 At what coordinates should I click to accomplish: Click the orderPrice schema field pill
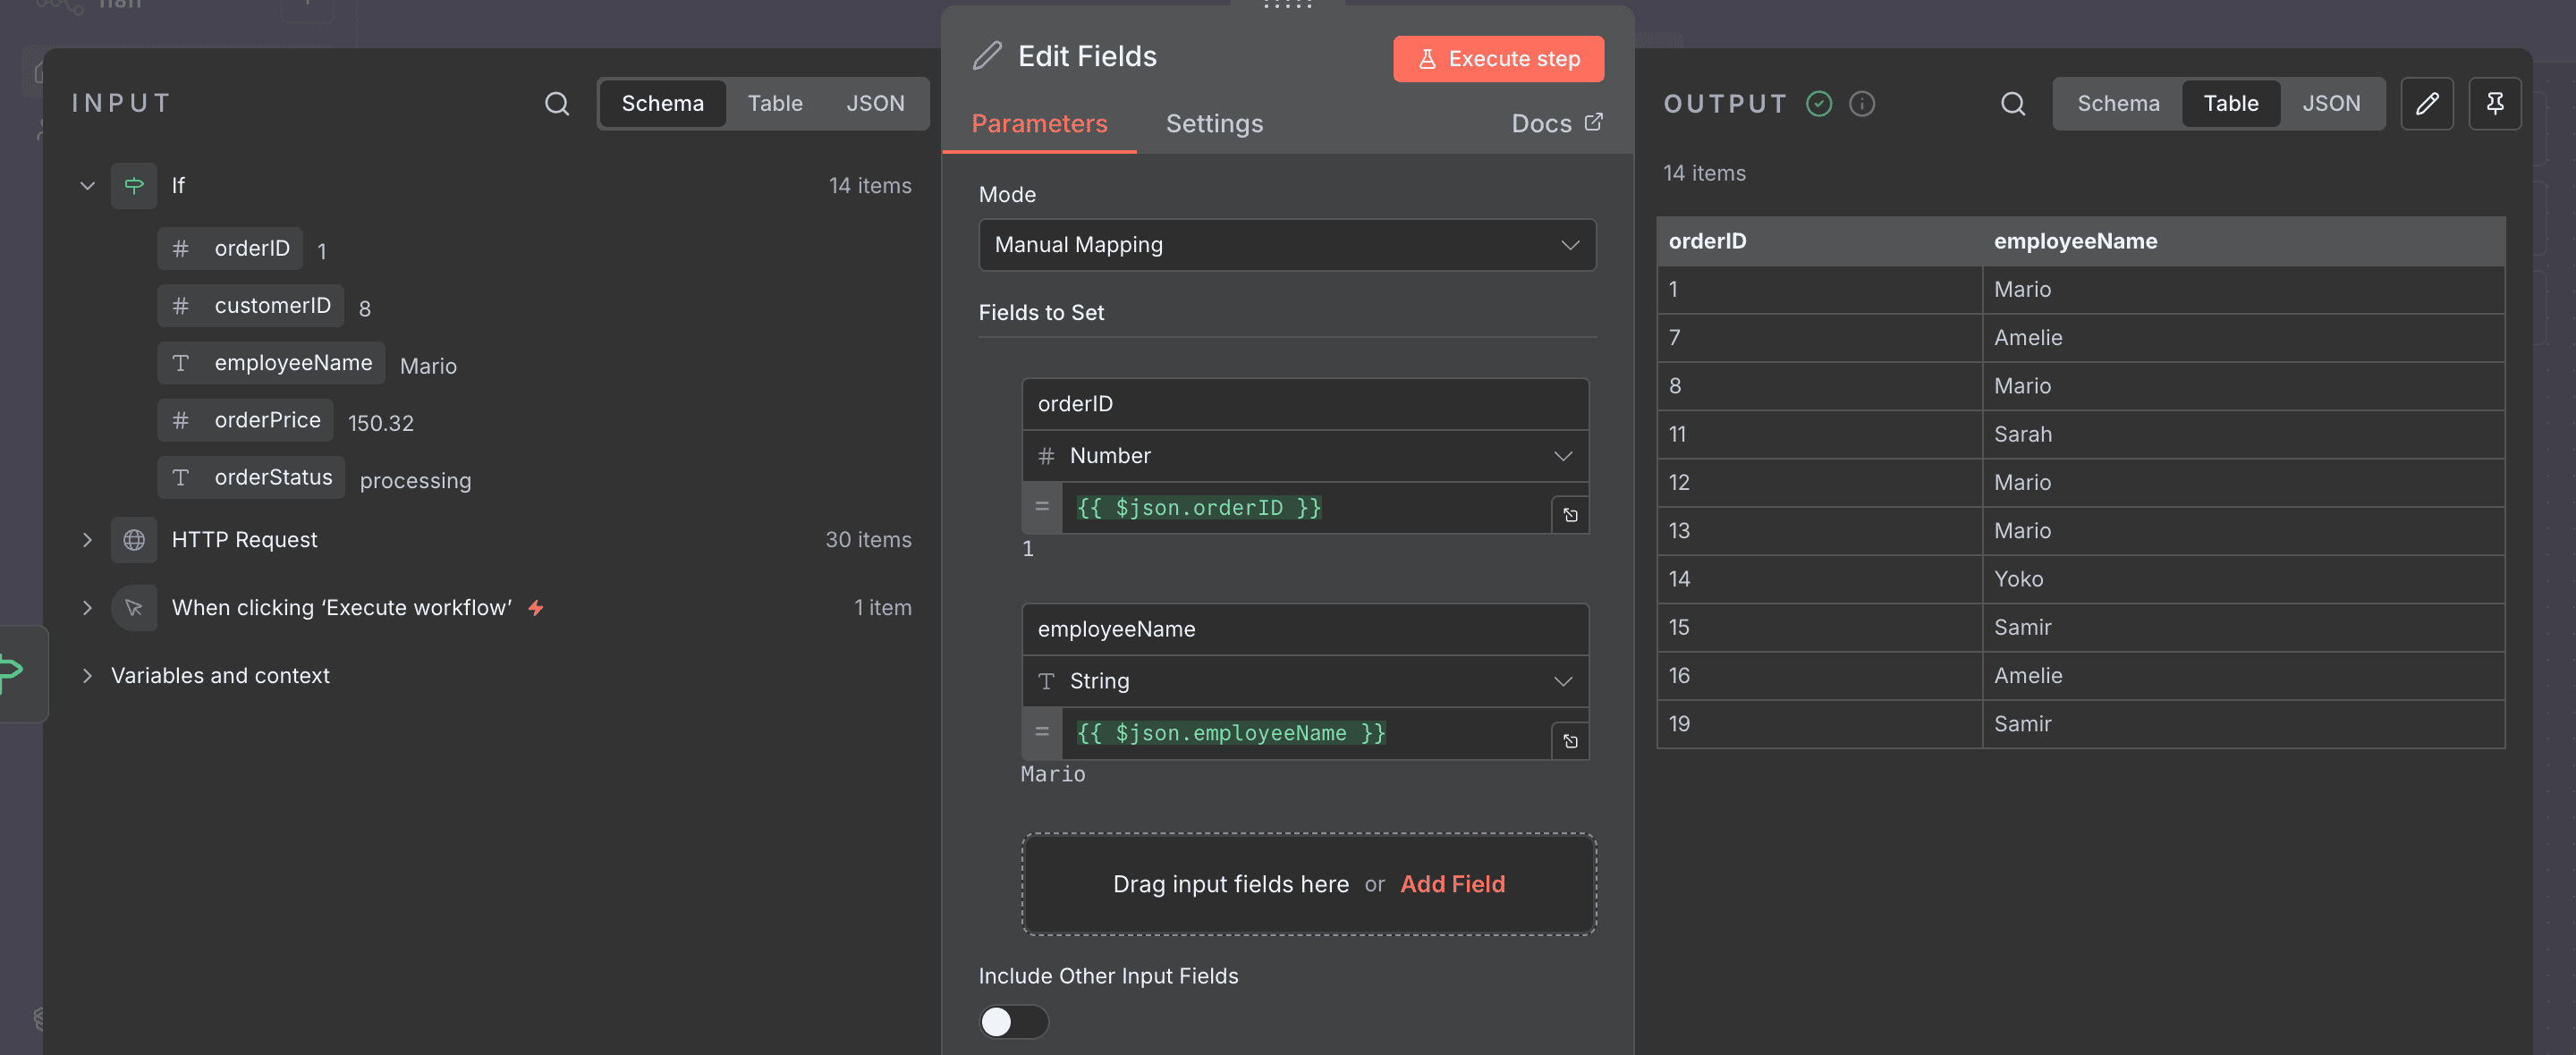pos(245,420)
